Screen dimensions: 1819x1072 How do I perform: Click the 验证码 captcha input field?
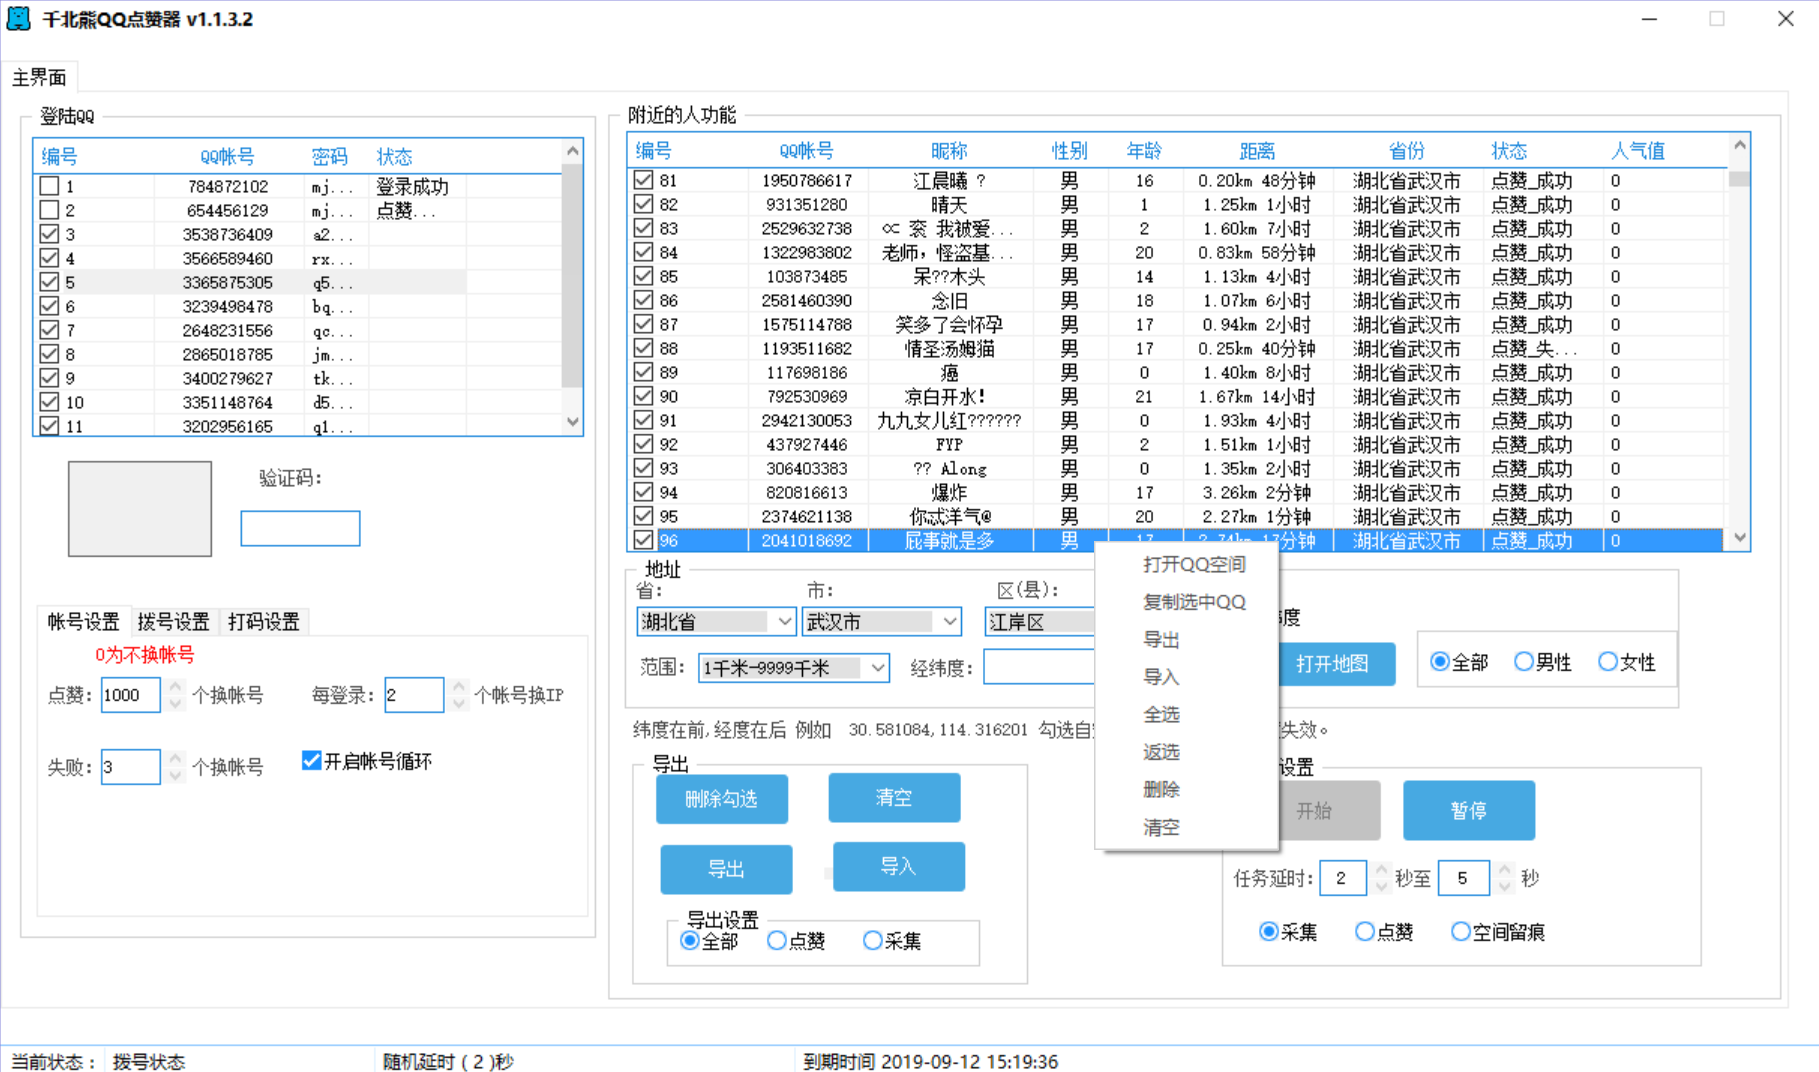[300, 528]
